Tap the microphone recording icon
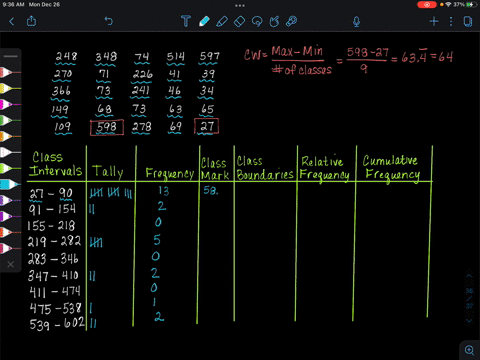480x360 pixels. point(357,22)
